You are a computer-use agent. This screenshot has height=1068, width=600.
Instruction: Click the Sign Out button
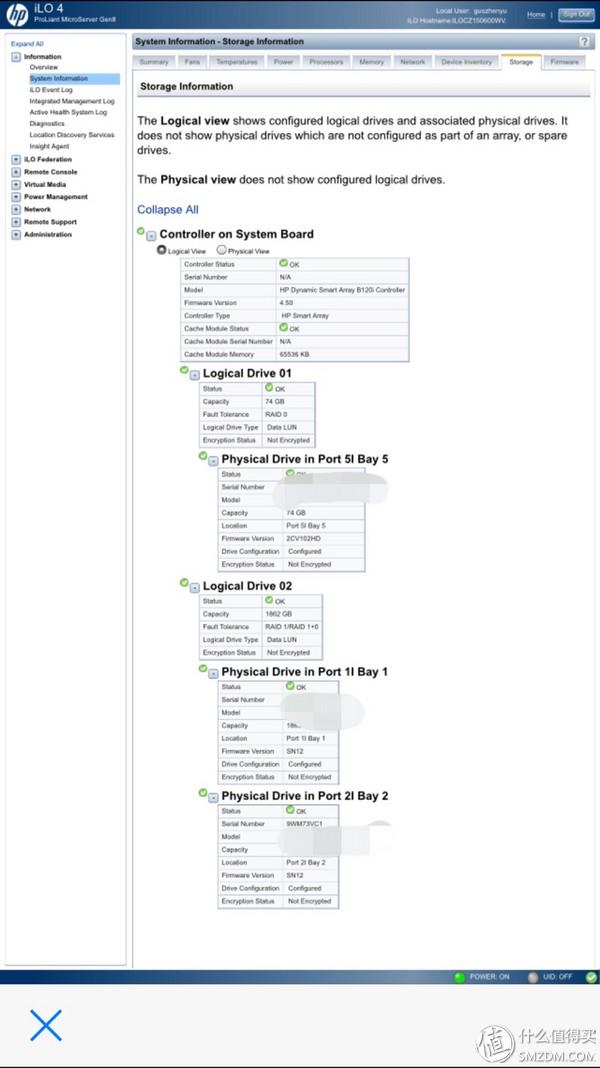click(x=575, y=14)
